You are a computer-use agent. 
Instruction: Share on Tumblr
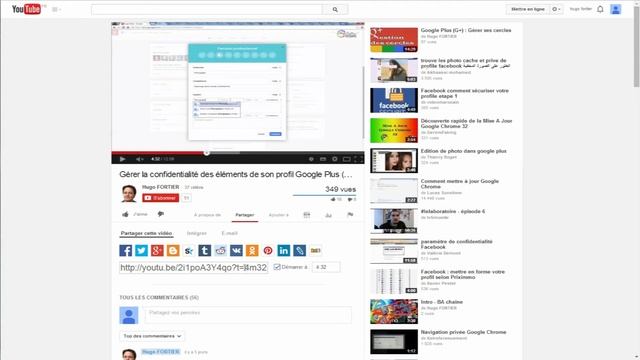tap(204, 250)
